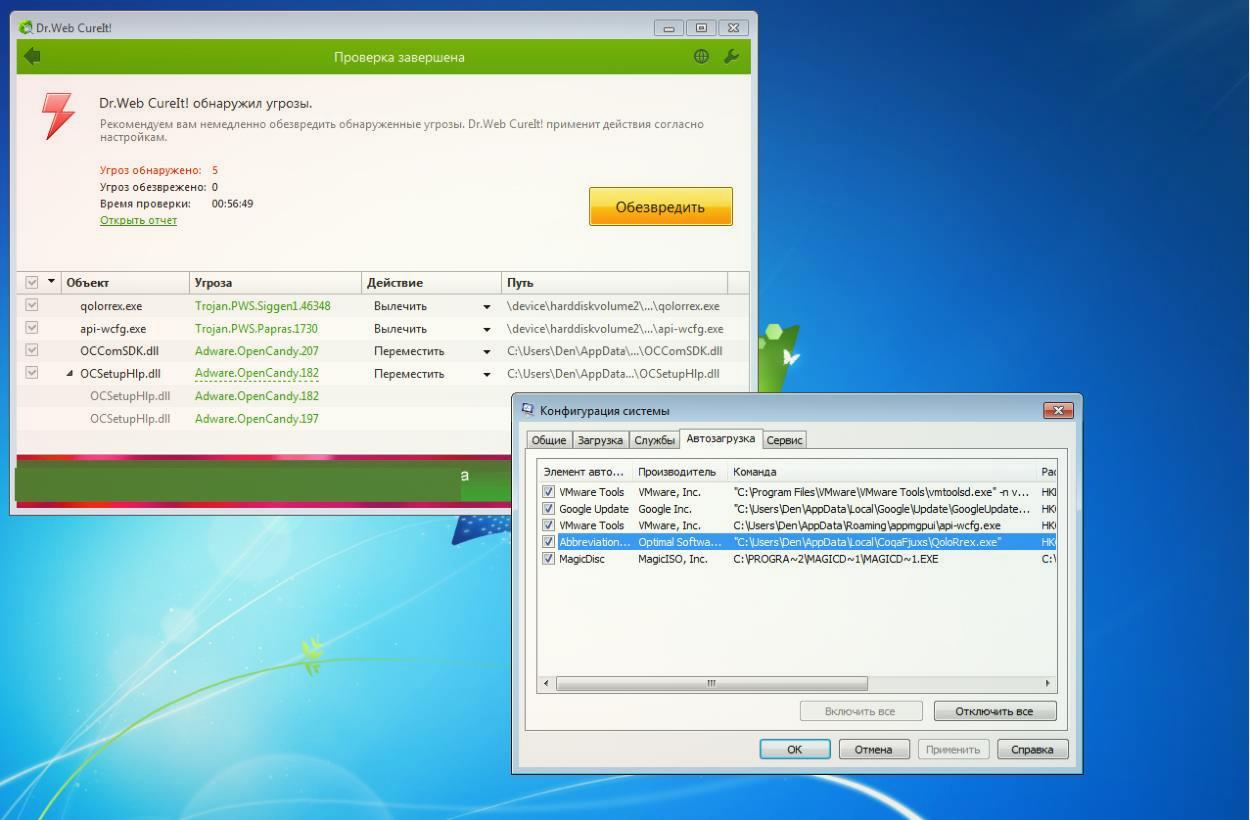Open the selection dropdown arrow in list header
Viewport: 1250px width, 820px height.
[52, 282]
